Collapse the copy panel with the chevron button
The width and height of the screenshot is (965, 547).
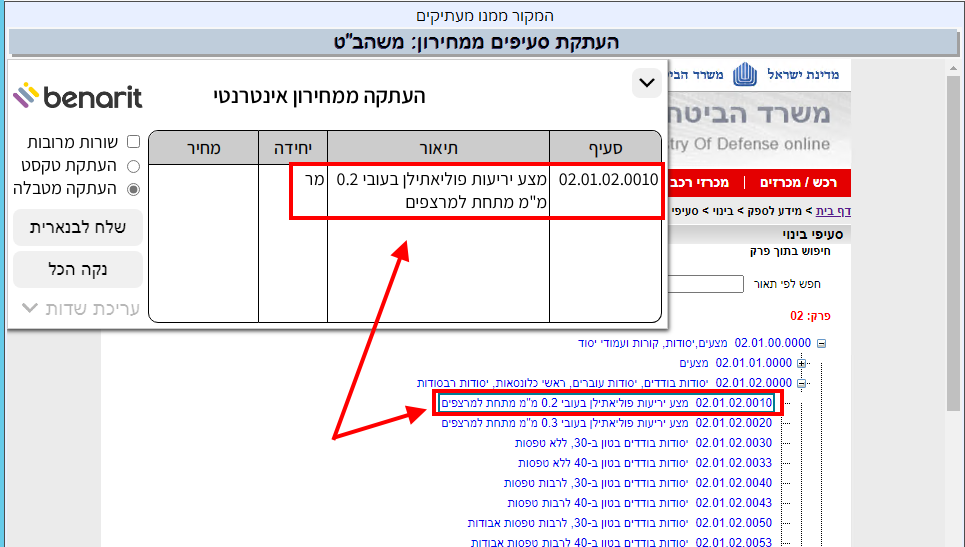point(646,83)
